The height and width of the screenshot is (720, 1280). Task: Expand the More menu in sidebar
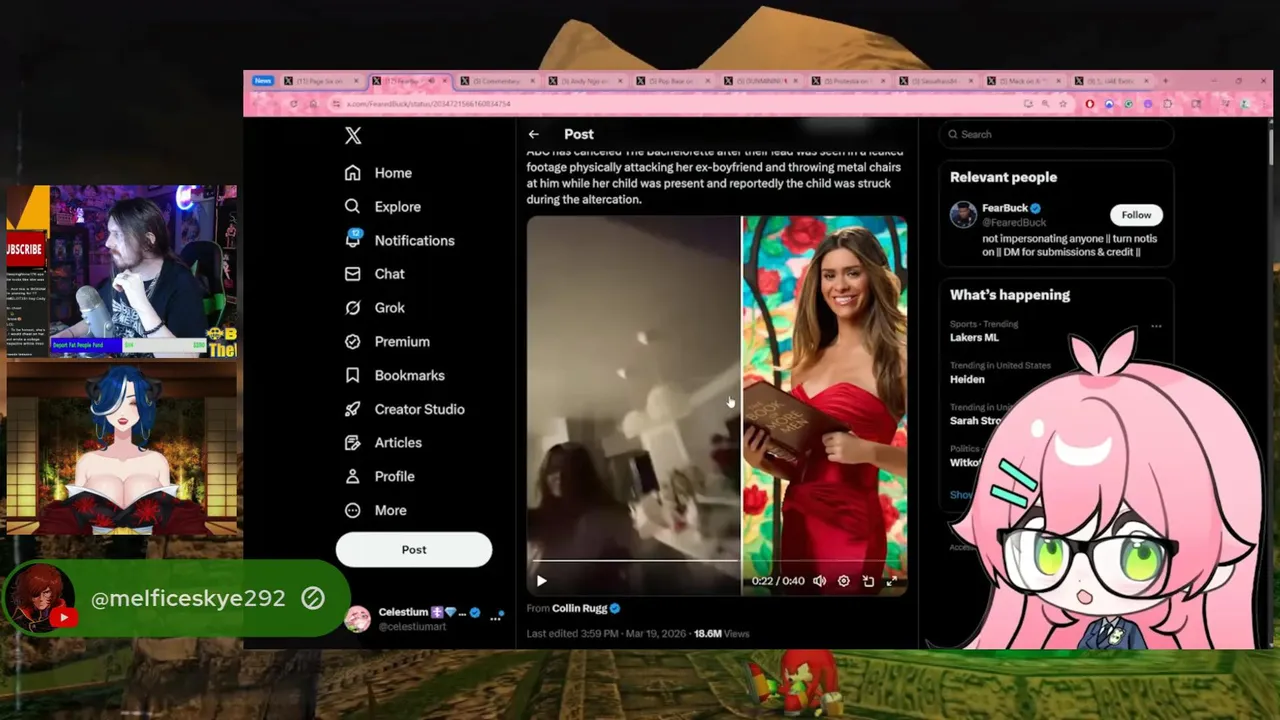click(375, 510)
